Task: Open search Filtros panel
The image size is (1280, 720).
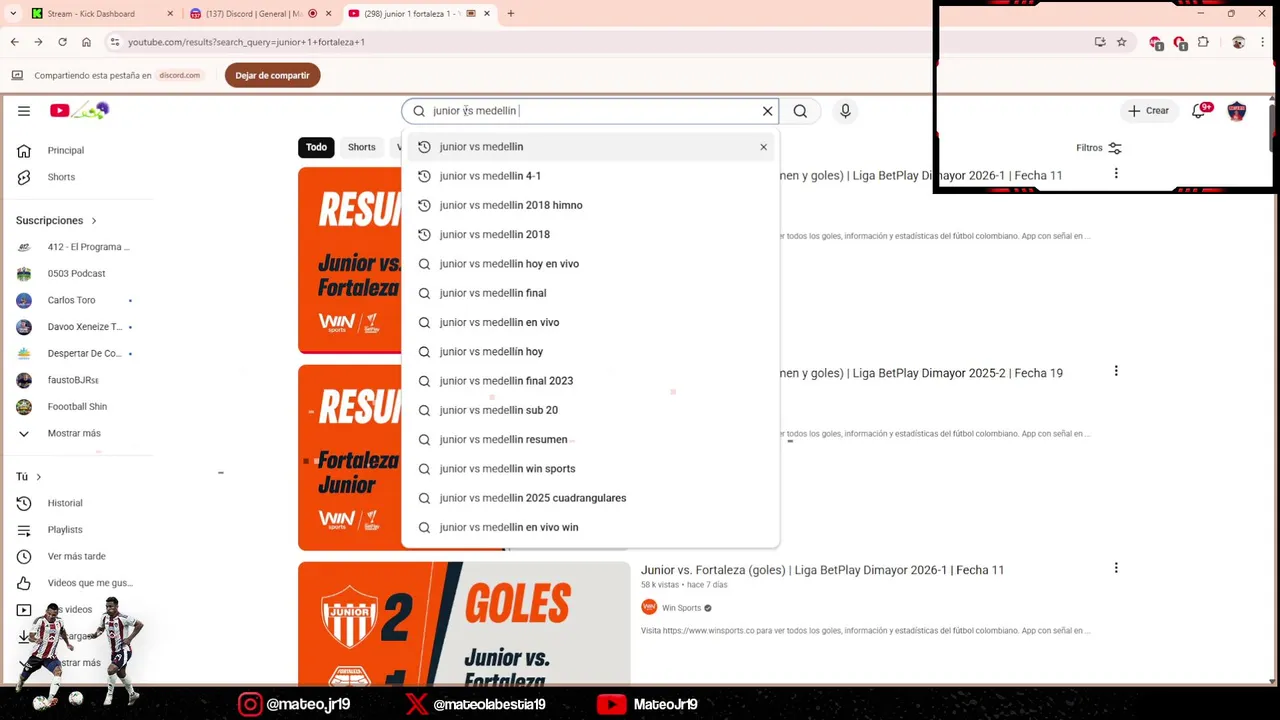Action: click(1098, 148)
